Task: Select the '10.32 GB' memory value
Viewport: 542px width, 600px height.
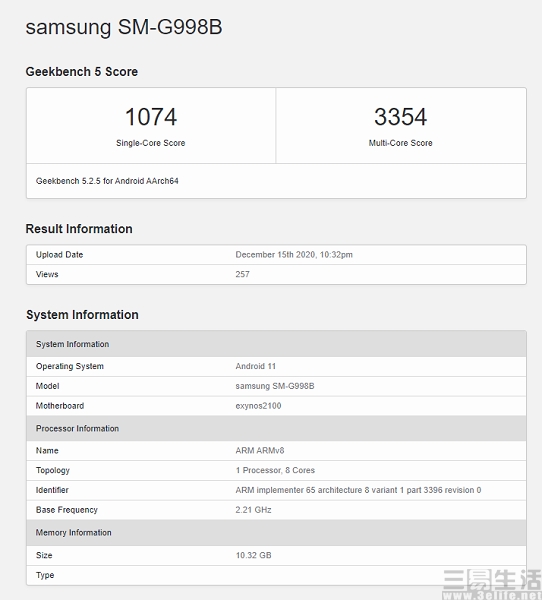Action: 253,555
